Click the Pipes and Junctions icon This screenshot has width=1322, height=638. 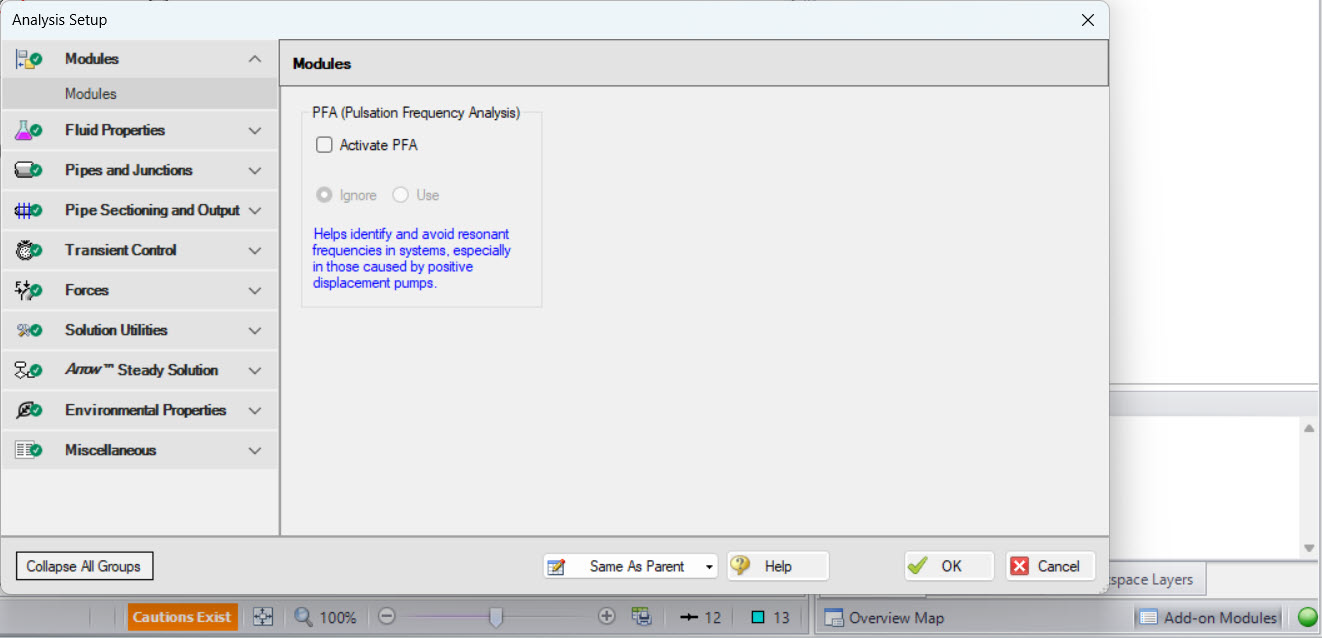(x=28, y=170)
